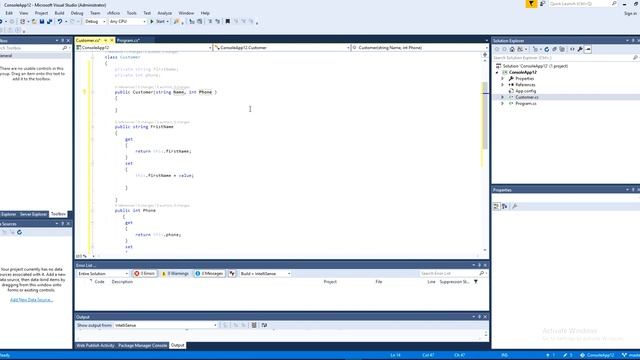The height and width of the screenshot is (360, 640).
Task: Toggle the 0 Warnings filter button
Action: tap(175, 273)
